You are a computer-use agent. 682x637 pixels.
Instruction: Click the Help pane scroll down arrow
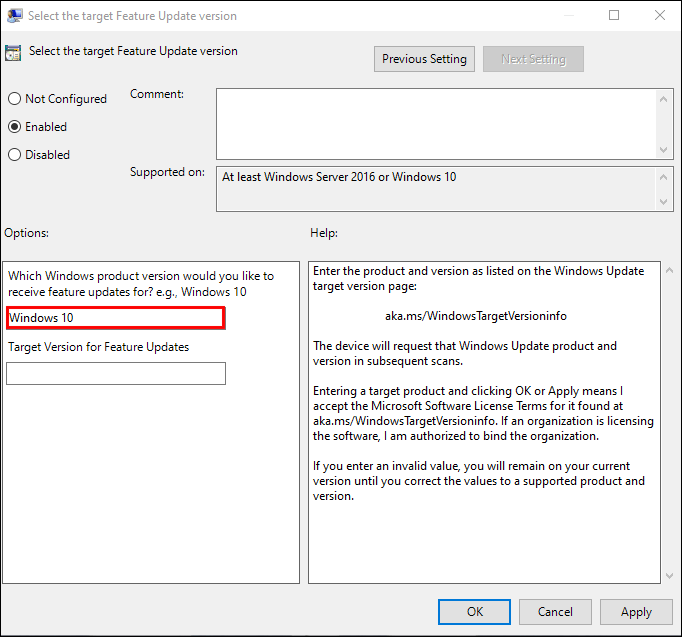[x=669, y=576]
